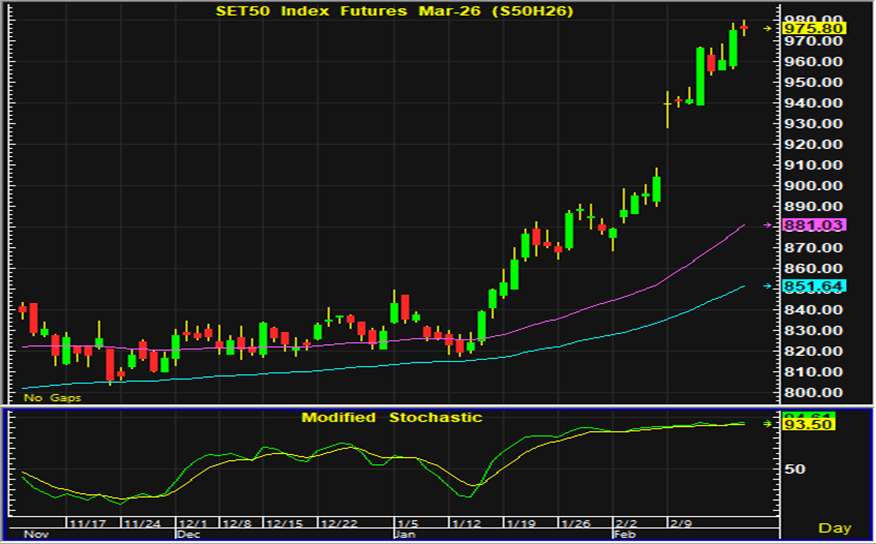Viewport: 876px width, 544px height.
Task: Click the Modified Stochastic panel title
Action: [391, 417]
